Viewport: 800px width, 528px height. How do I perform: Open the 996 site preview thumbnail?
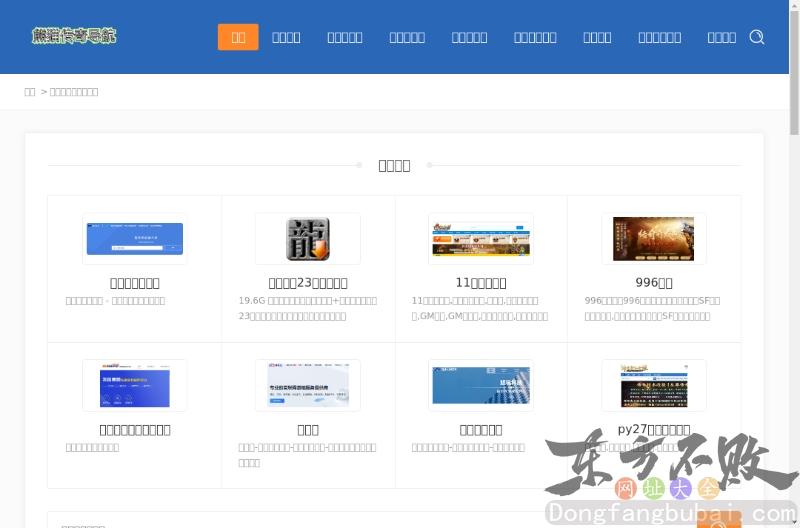[653, 239]
